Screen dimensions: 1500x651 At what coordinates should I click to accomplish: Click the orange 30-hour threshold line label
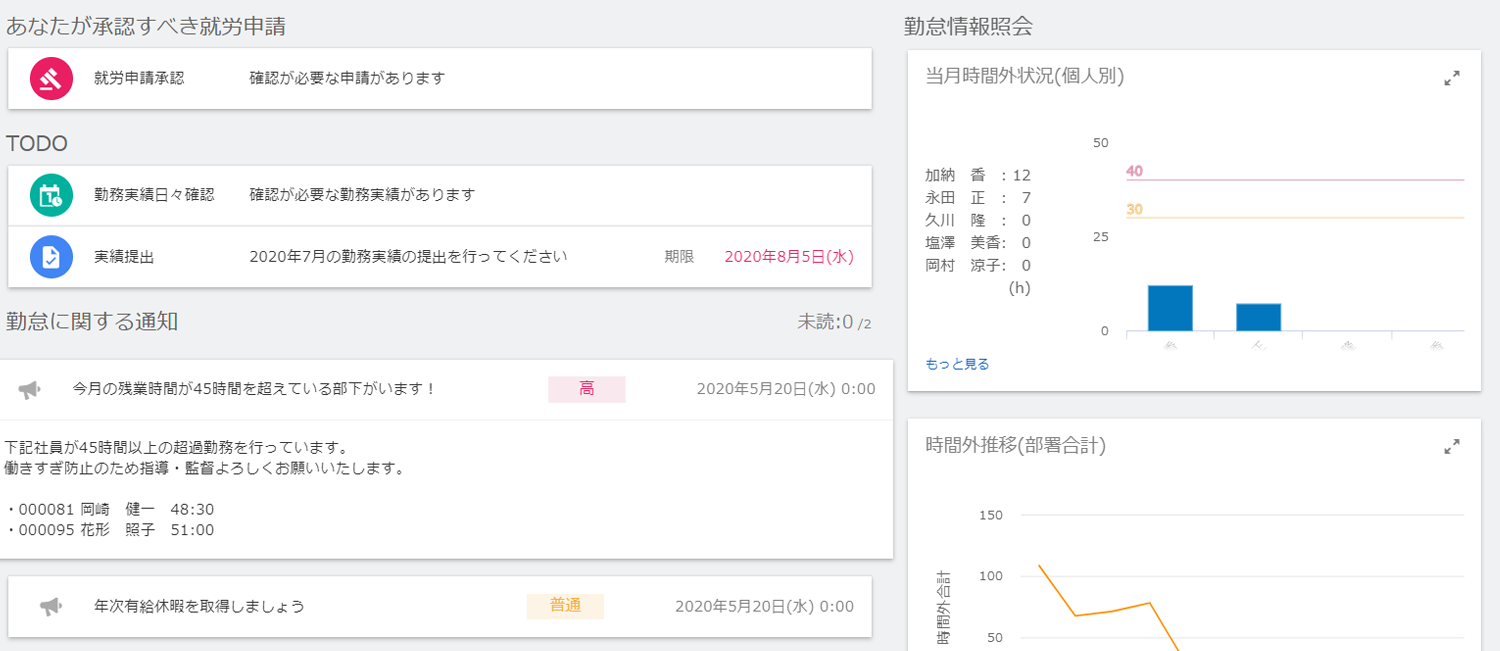1134,209
